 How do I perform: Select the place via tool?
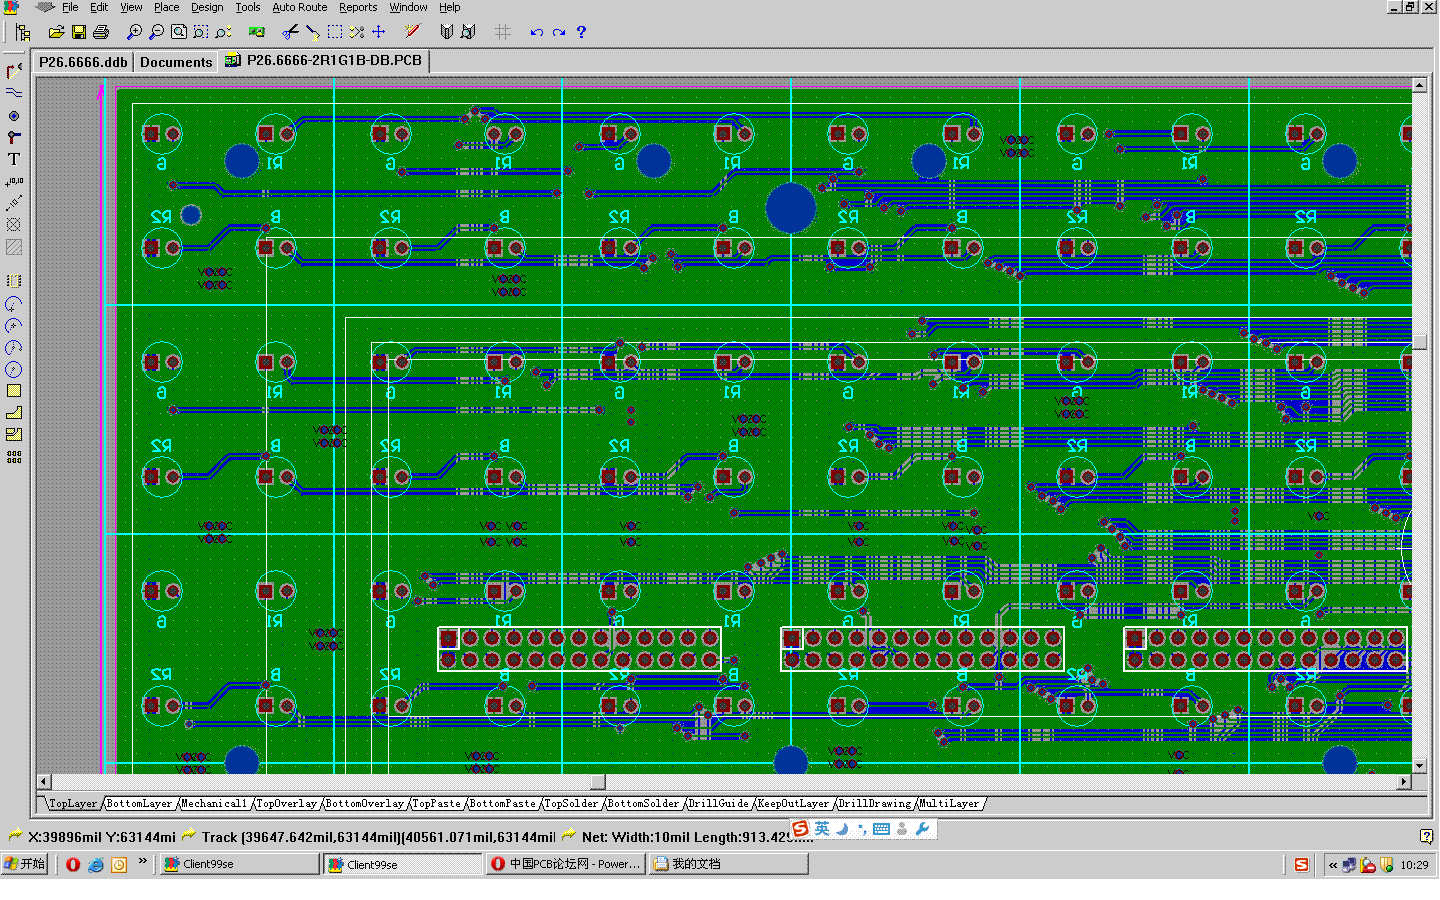coord(14,137)
